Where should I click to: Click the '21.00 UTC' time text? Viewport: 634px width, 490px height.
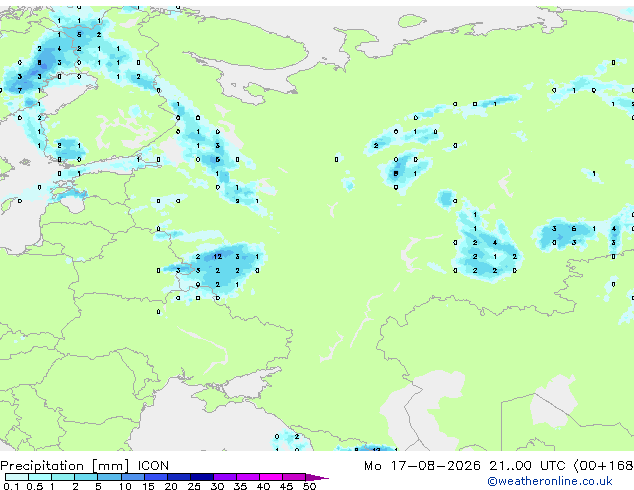pos(527,466)
